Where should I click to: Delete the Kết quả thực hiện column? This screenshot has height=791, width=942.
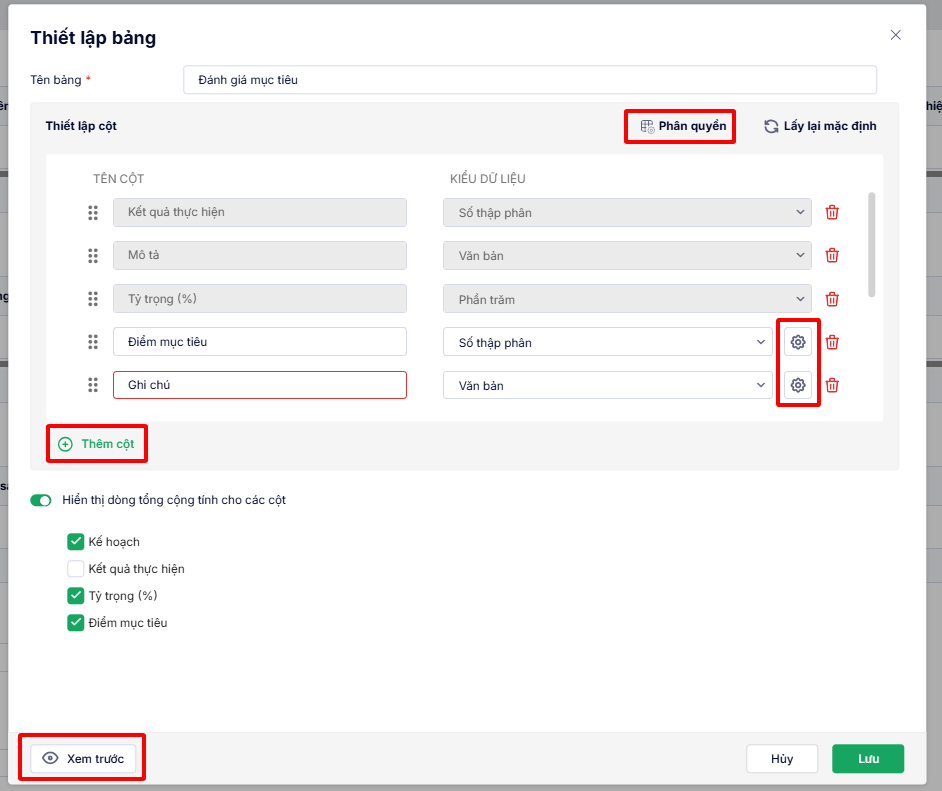point(832,212)
